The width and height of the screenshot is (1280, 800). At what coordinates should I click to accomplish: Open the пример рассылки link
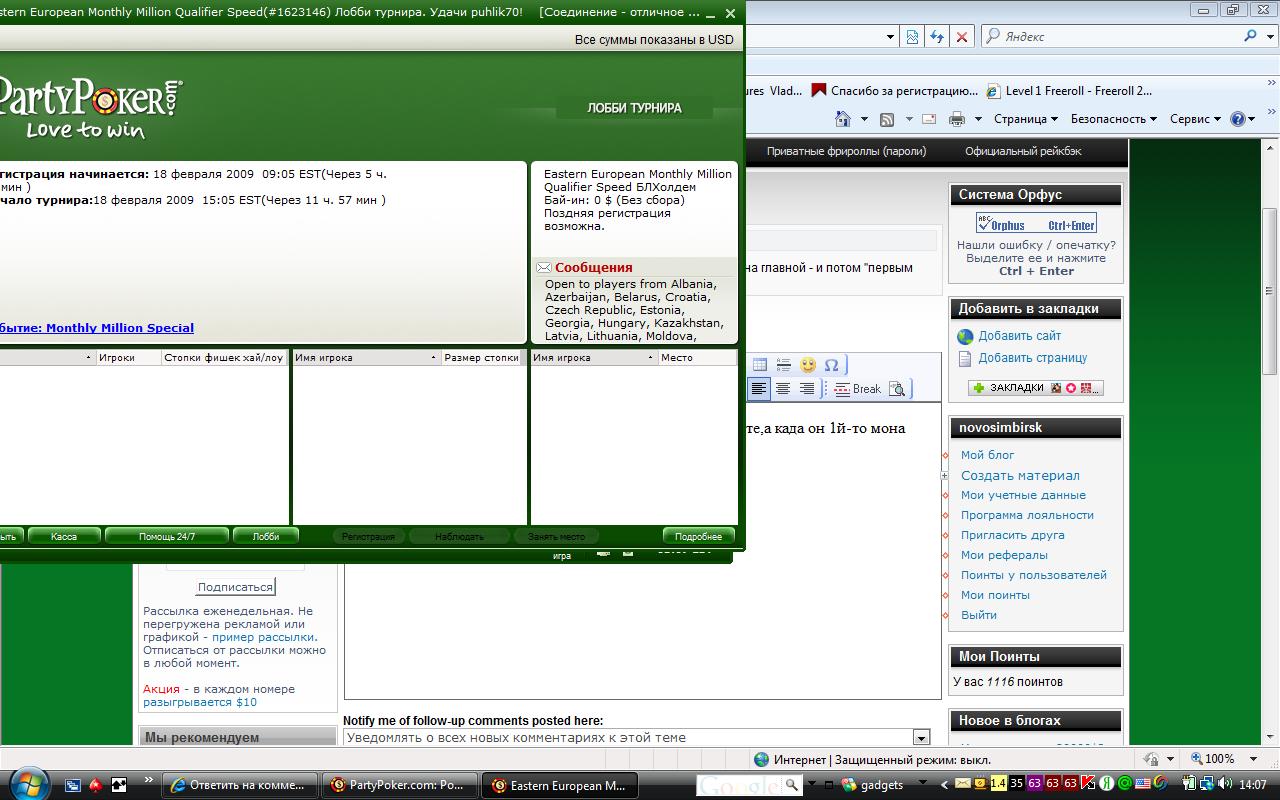(x=264, y=637)
